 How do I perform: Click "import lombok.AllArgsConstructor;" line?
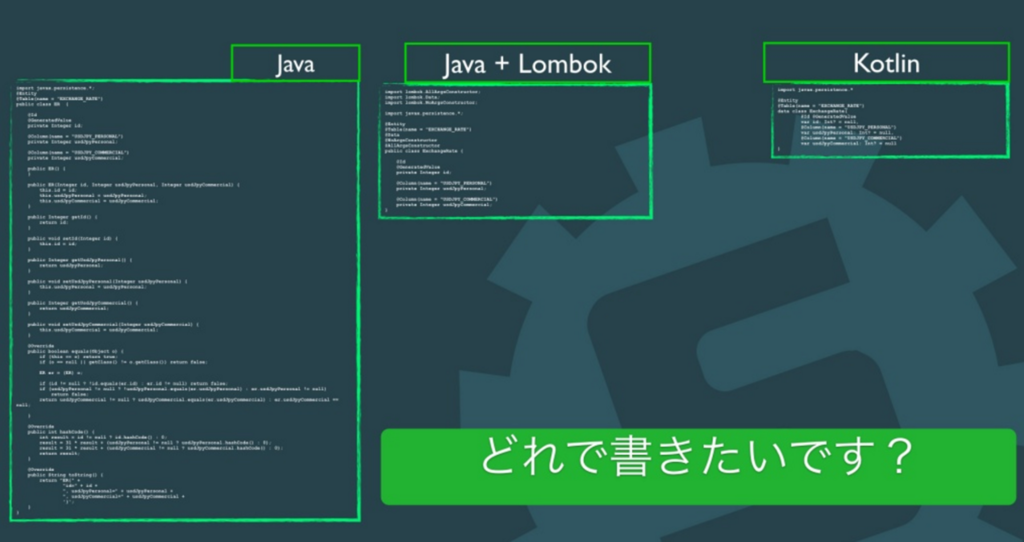(432, 92)
